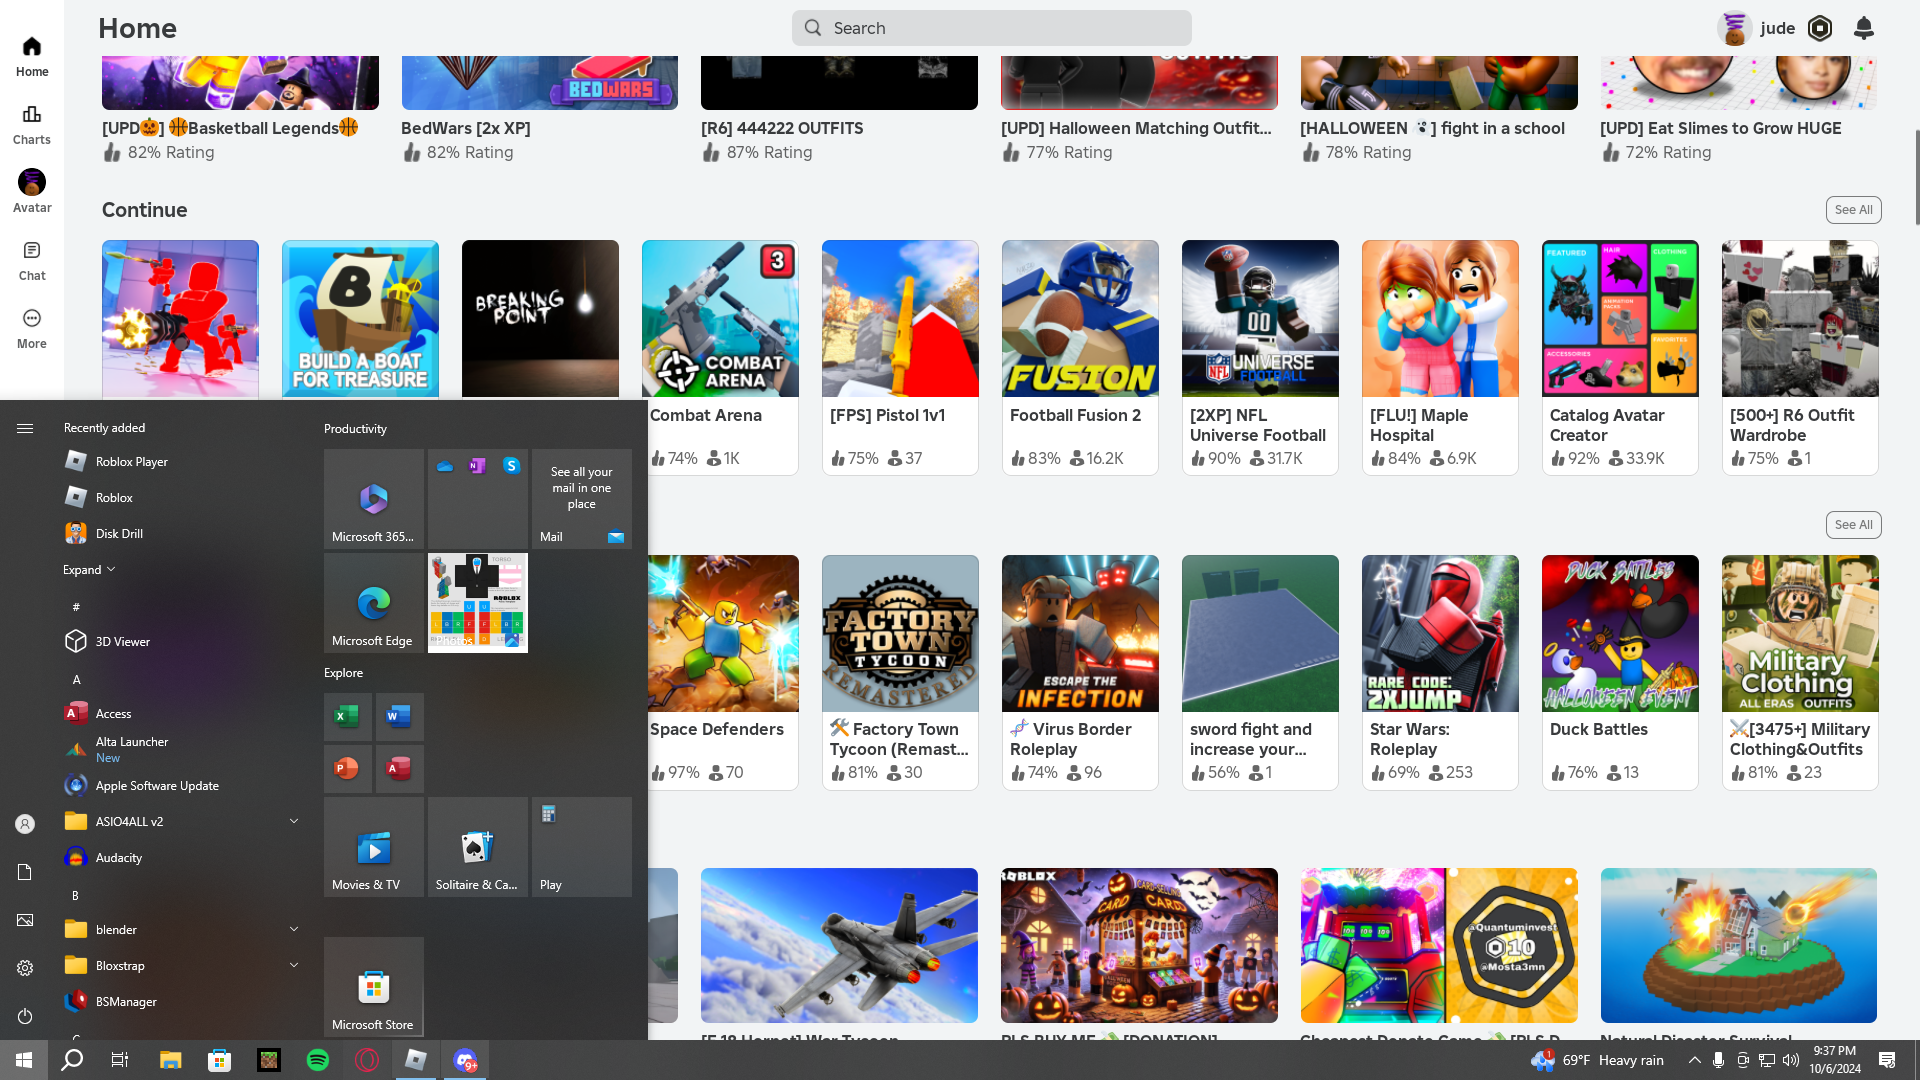Open the Robux icon in top bar
This screenshot has width=1920, height=1080.
pos(1819,28)
